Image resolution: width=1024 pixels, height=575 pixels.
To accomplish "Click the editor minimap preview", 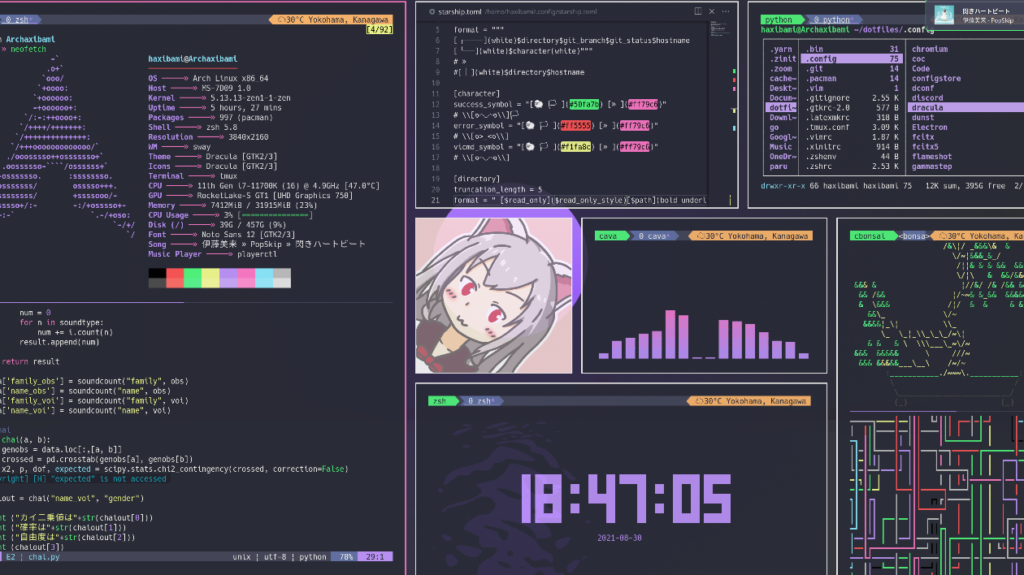I will pos(720,28).
